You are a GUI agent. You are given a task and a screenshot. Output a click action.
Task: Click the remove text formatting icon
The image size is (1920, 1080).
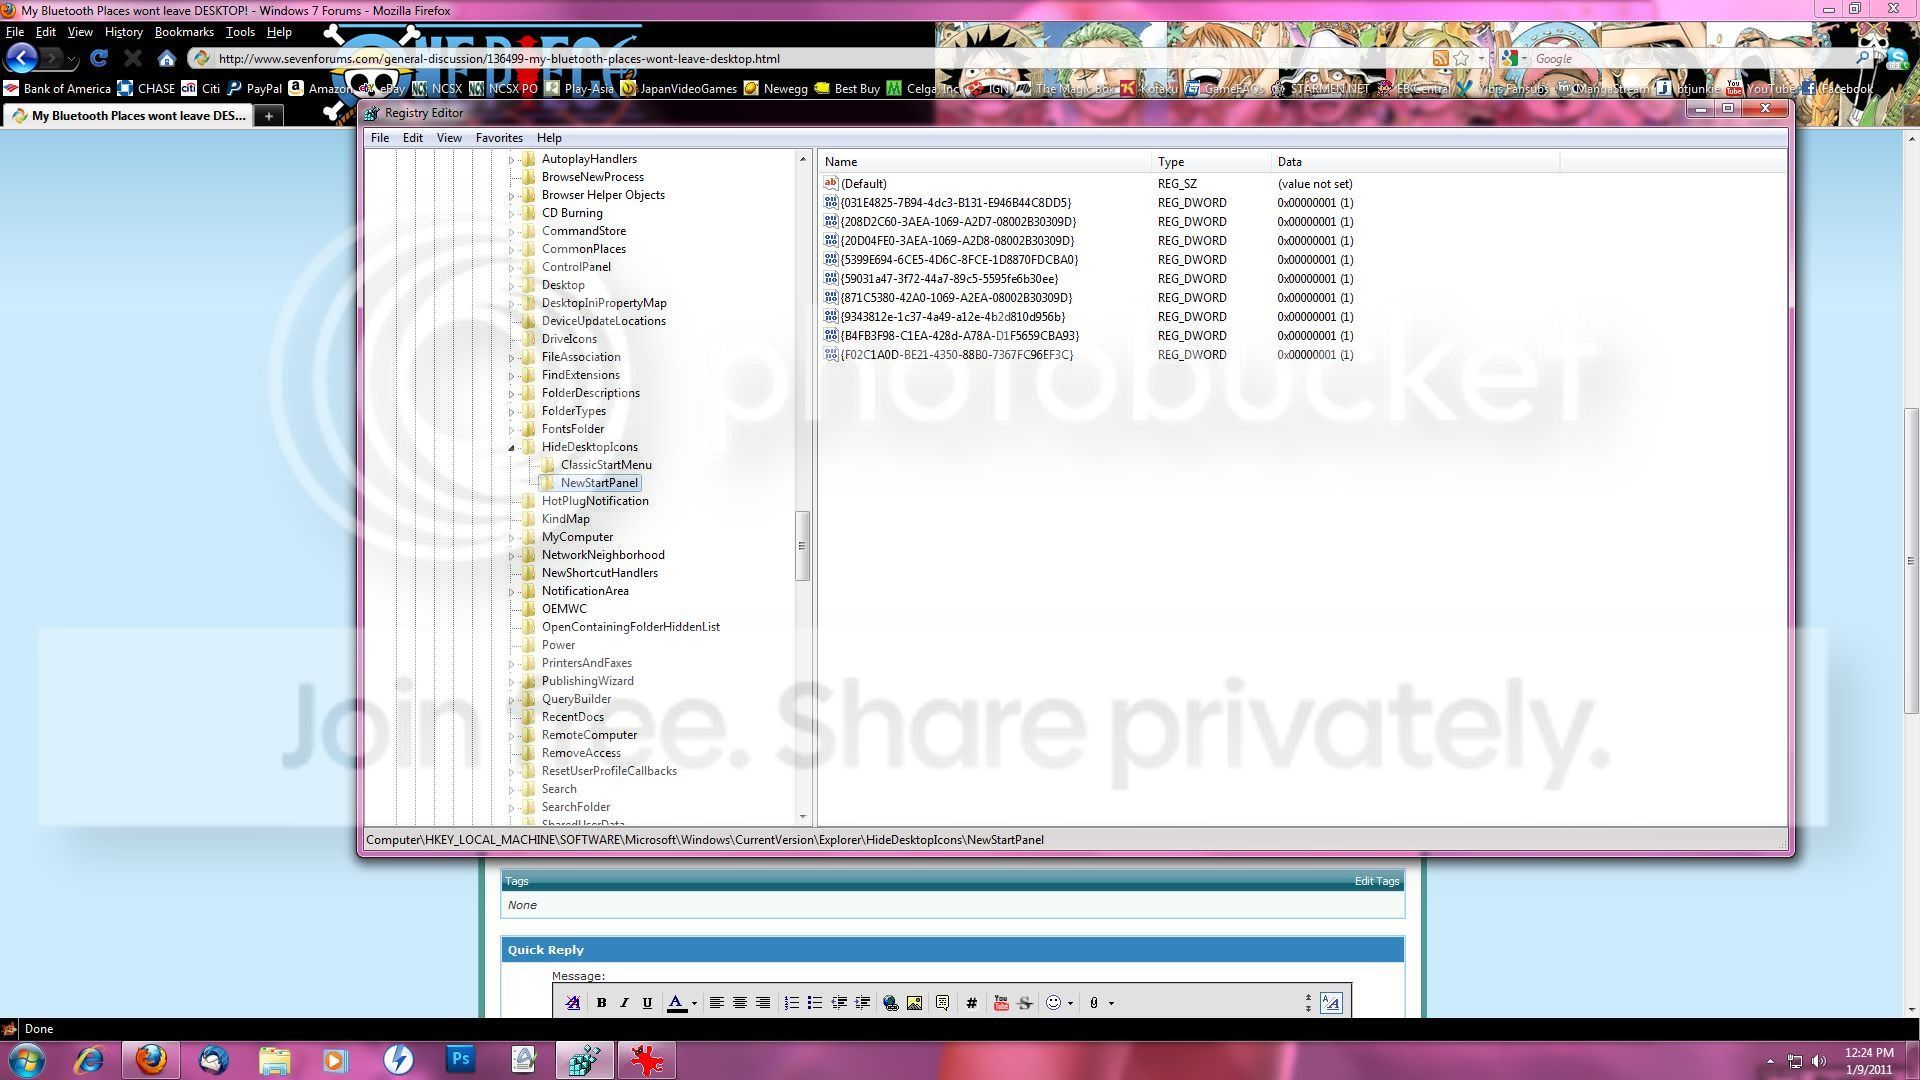[x=573, y=1002]
